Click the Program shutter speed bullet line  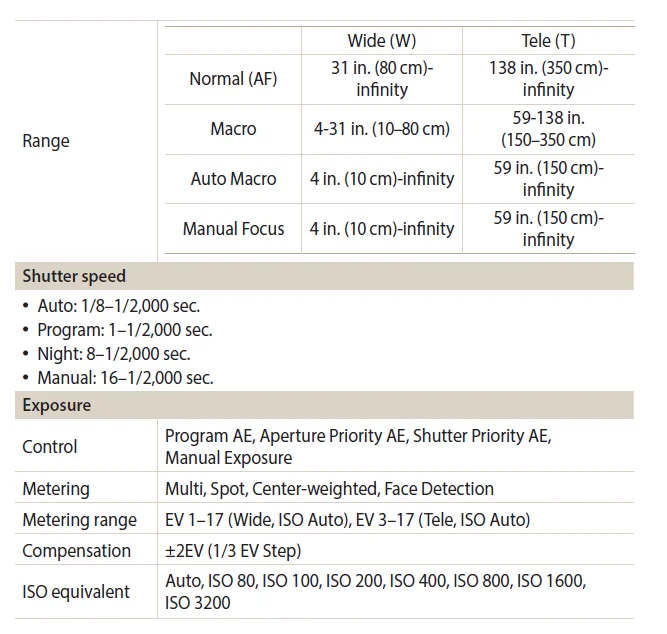(124, 330)
